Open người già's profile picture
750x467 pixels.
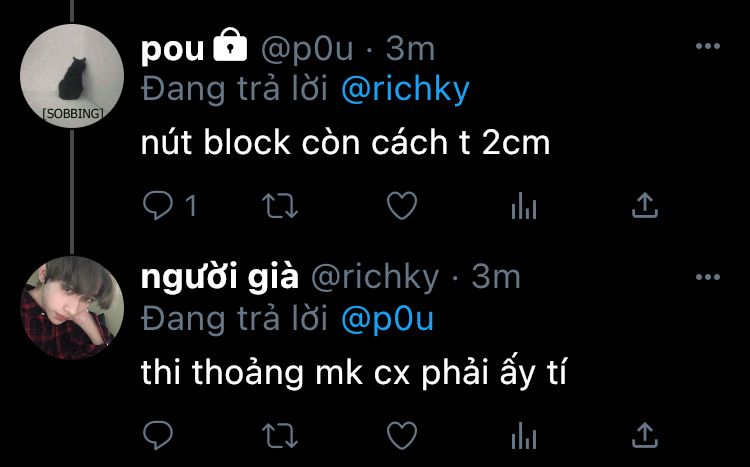72,308
